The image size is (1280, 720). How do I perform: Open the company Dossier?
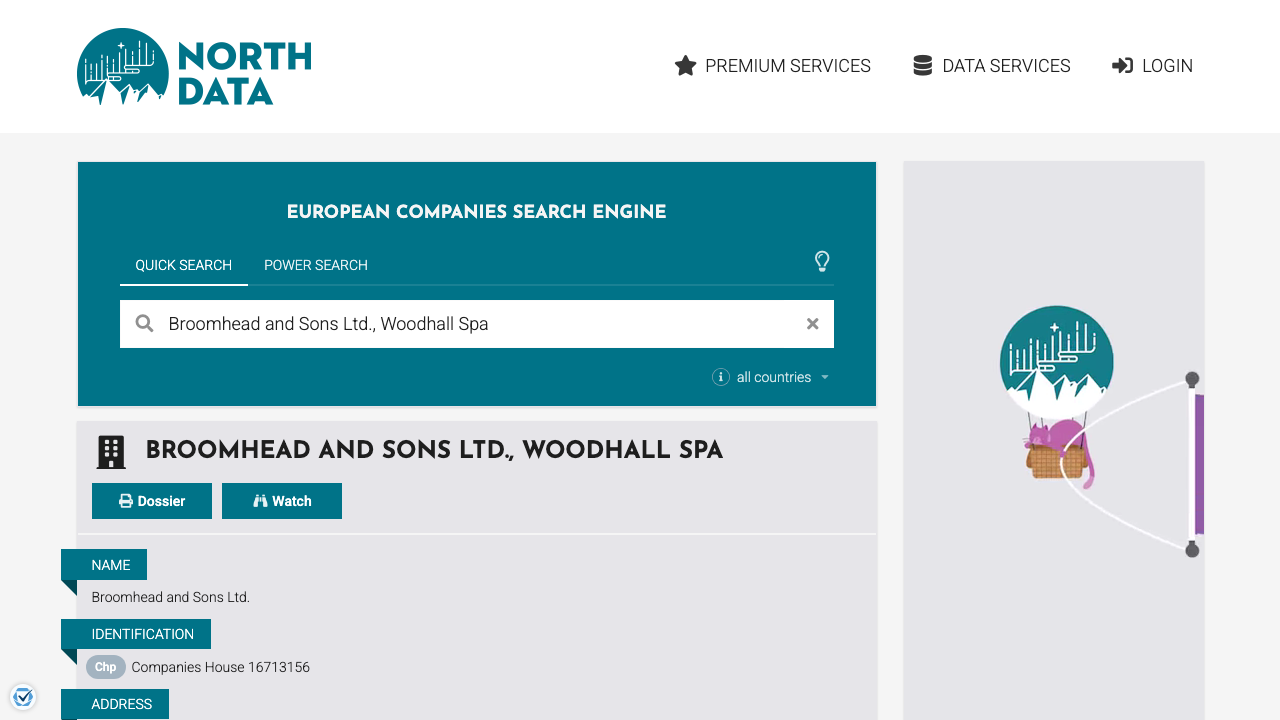[x=151, y=500]
